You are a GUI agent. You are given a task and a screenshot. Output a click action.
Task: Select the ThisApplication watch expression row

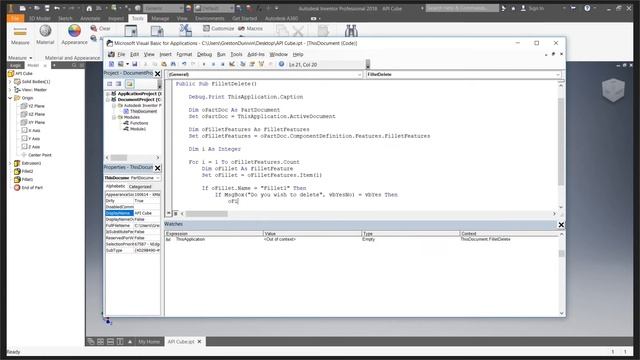coord(361,239)
